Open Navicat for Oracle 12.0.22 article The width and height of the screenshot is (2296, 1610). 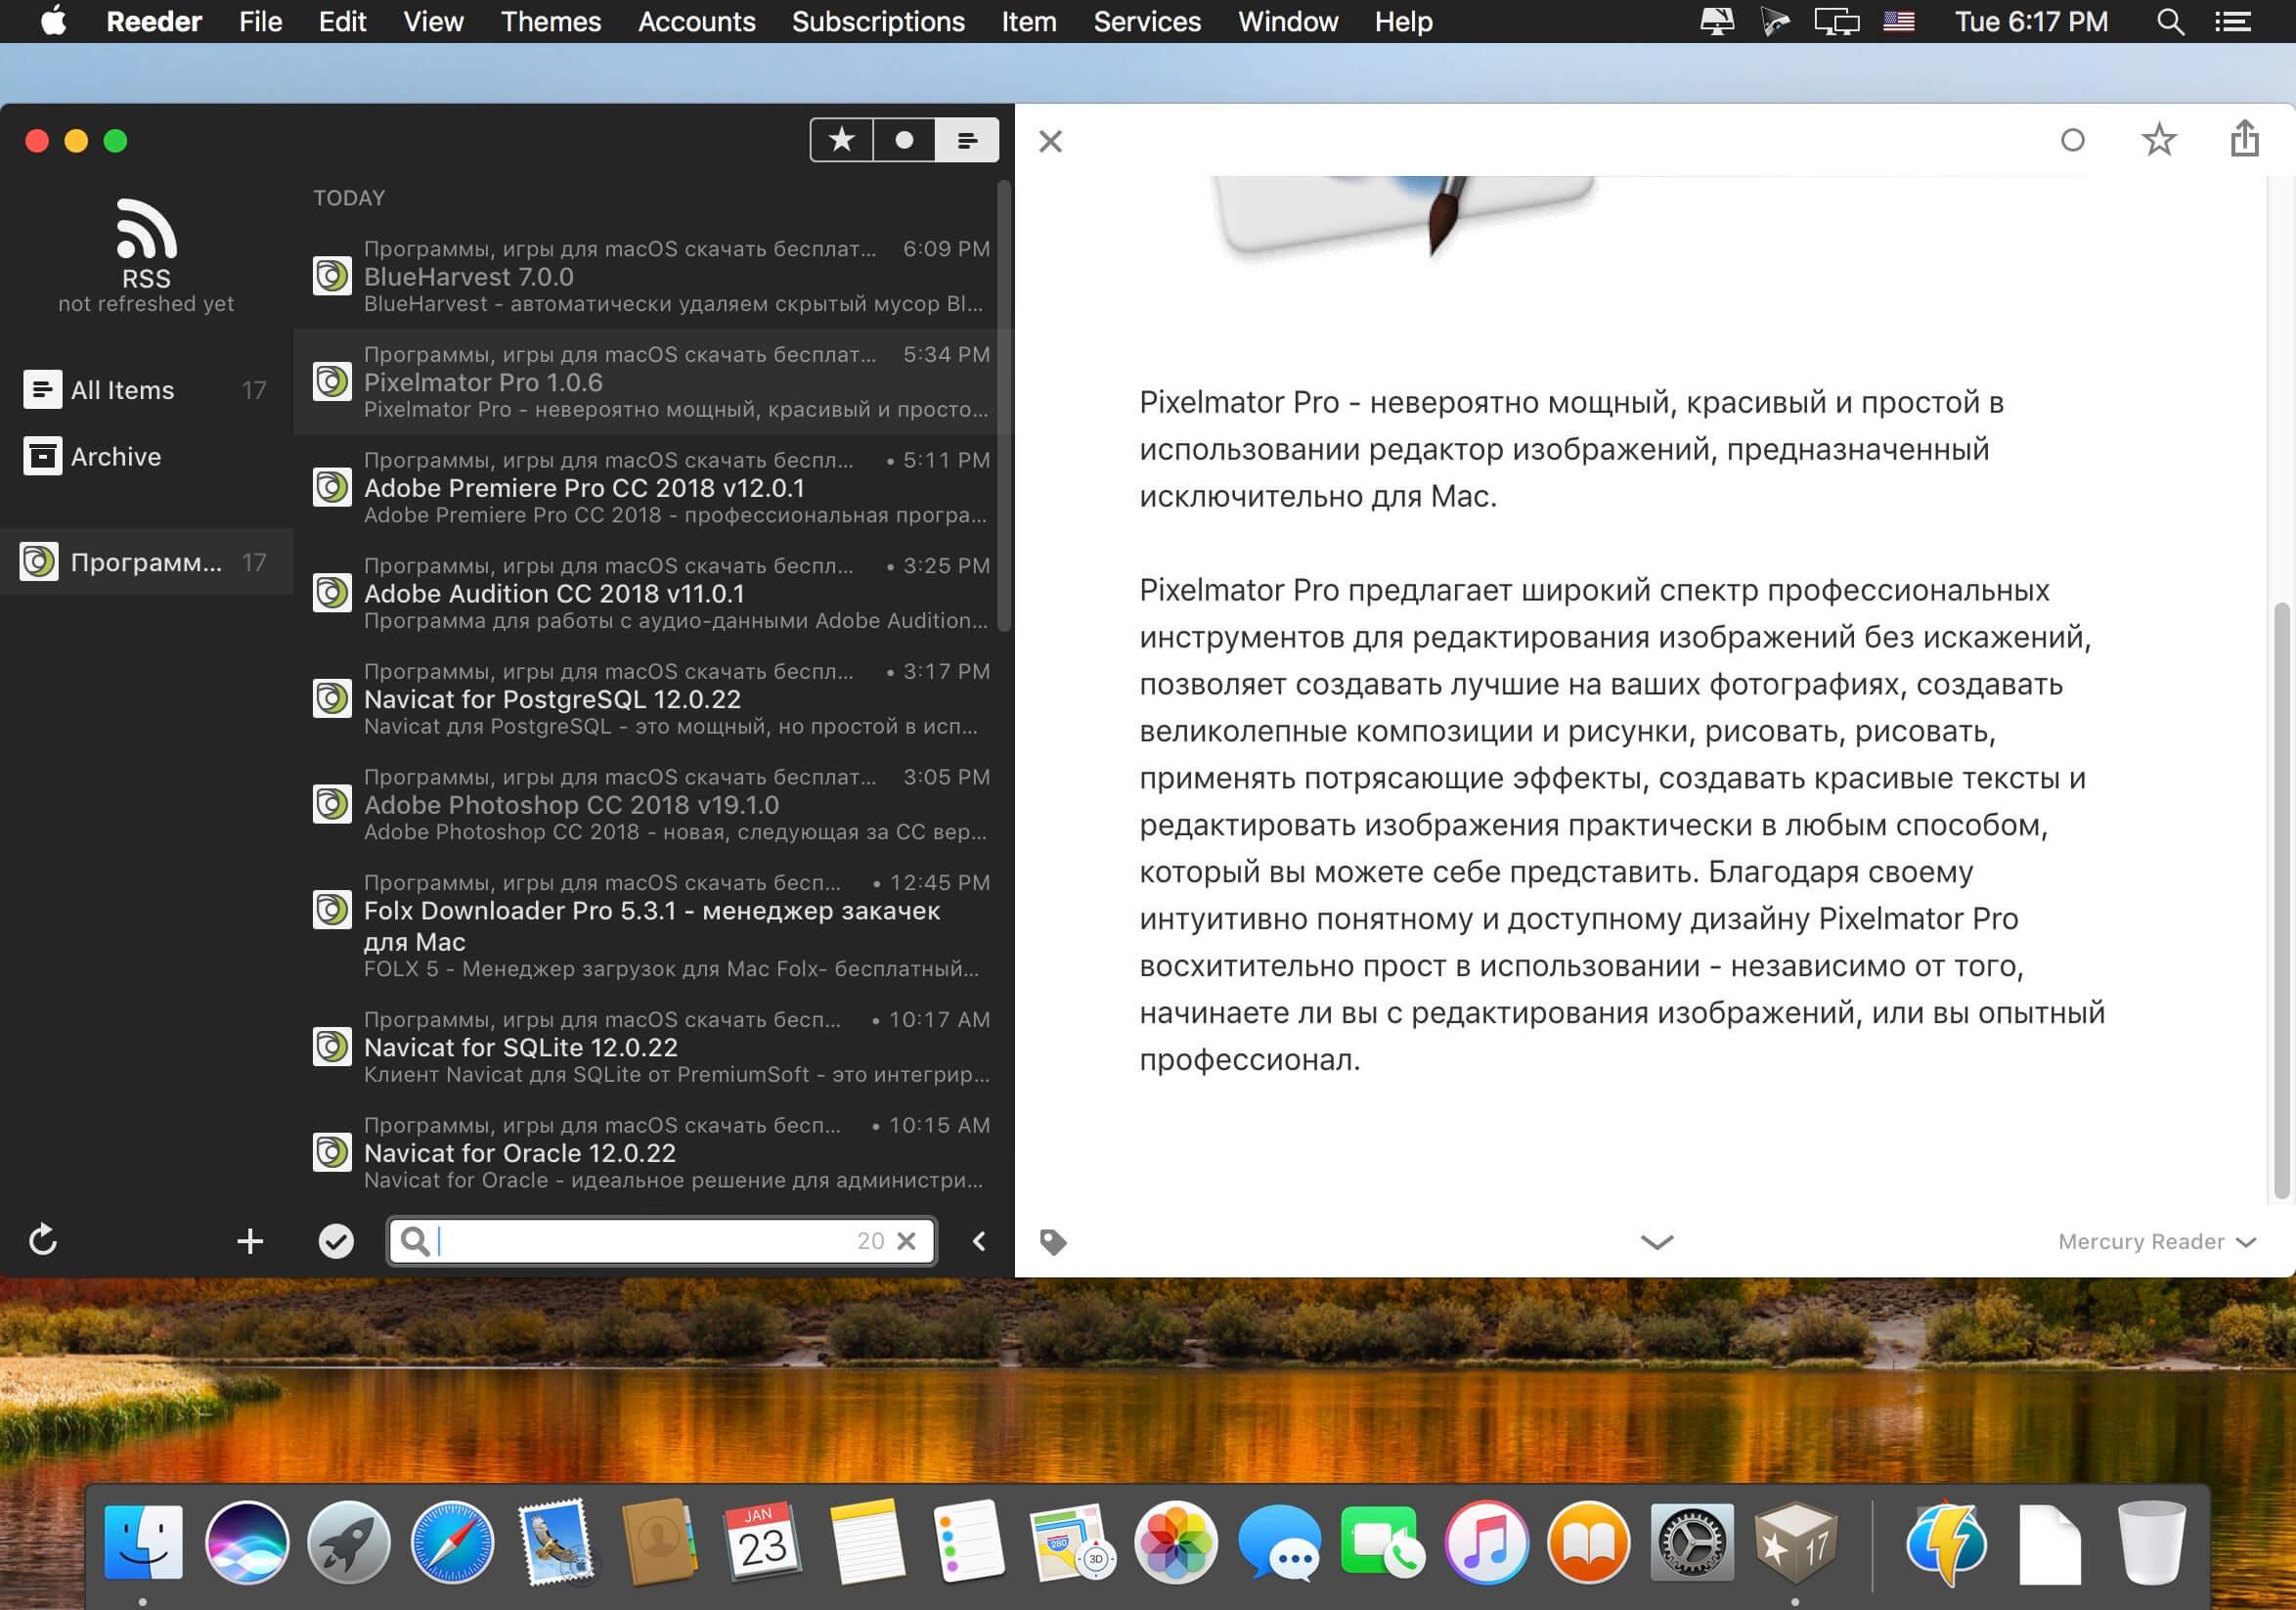pyautogui.click(x=652, y=1152)
